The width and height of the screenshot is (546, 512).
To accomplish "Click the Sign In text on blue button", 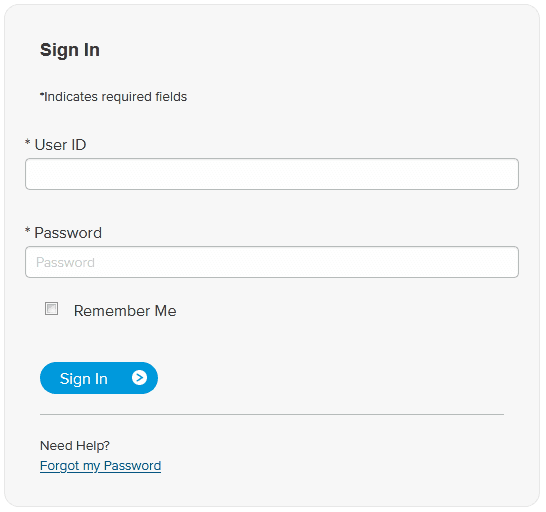I will point(84,379).
